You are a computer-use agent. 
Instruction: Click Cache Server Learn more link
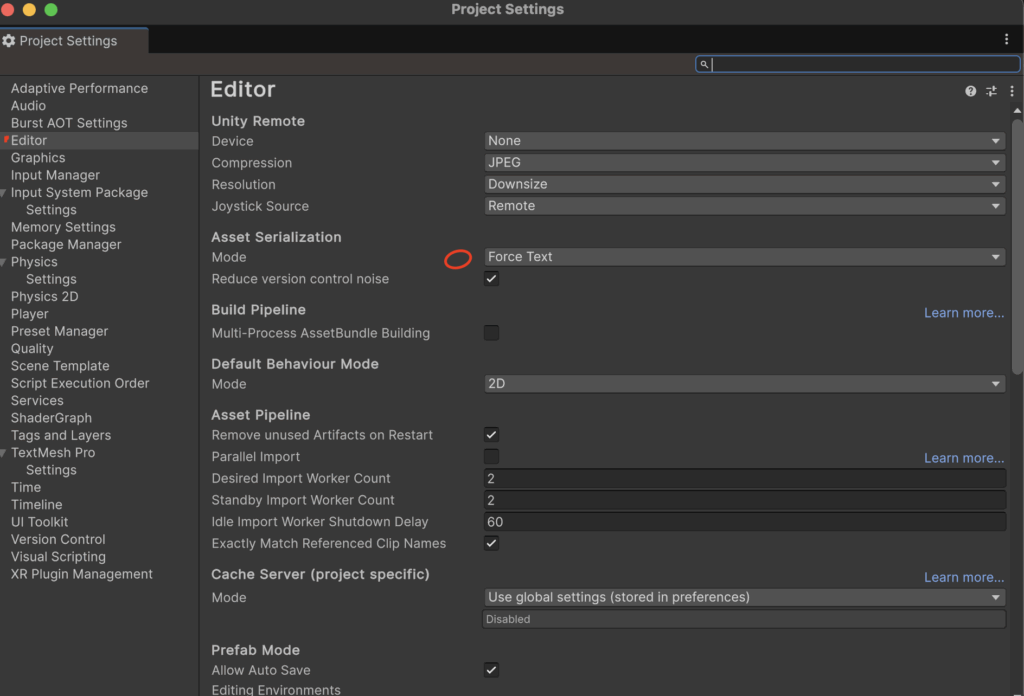pos(964,577)
